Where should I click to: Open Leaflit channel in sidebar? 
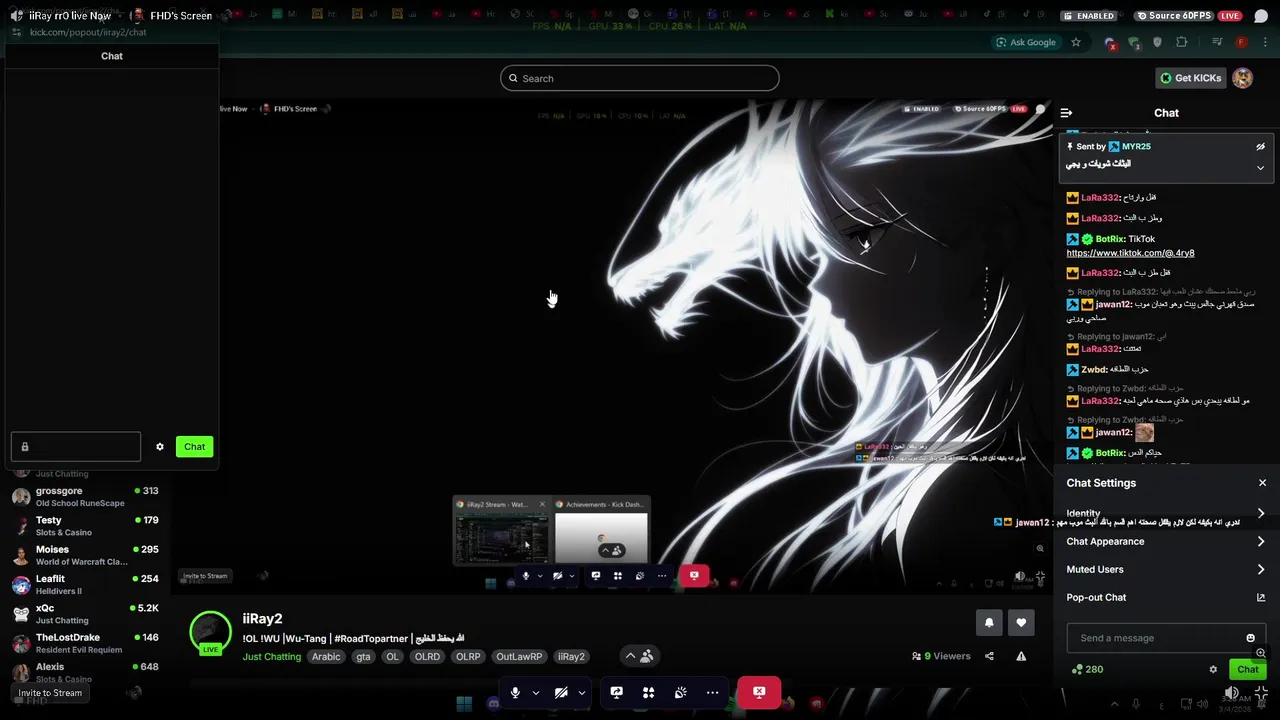tap(85, 584)
